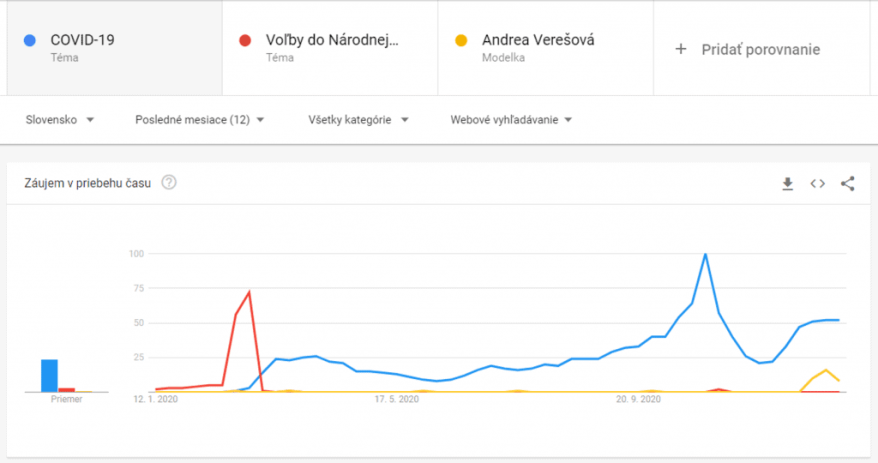Viewport: 878px width, 463px height.
Task: Click the blue Priemer average bar
Action: click(49, 376)
